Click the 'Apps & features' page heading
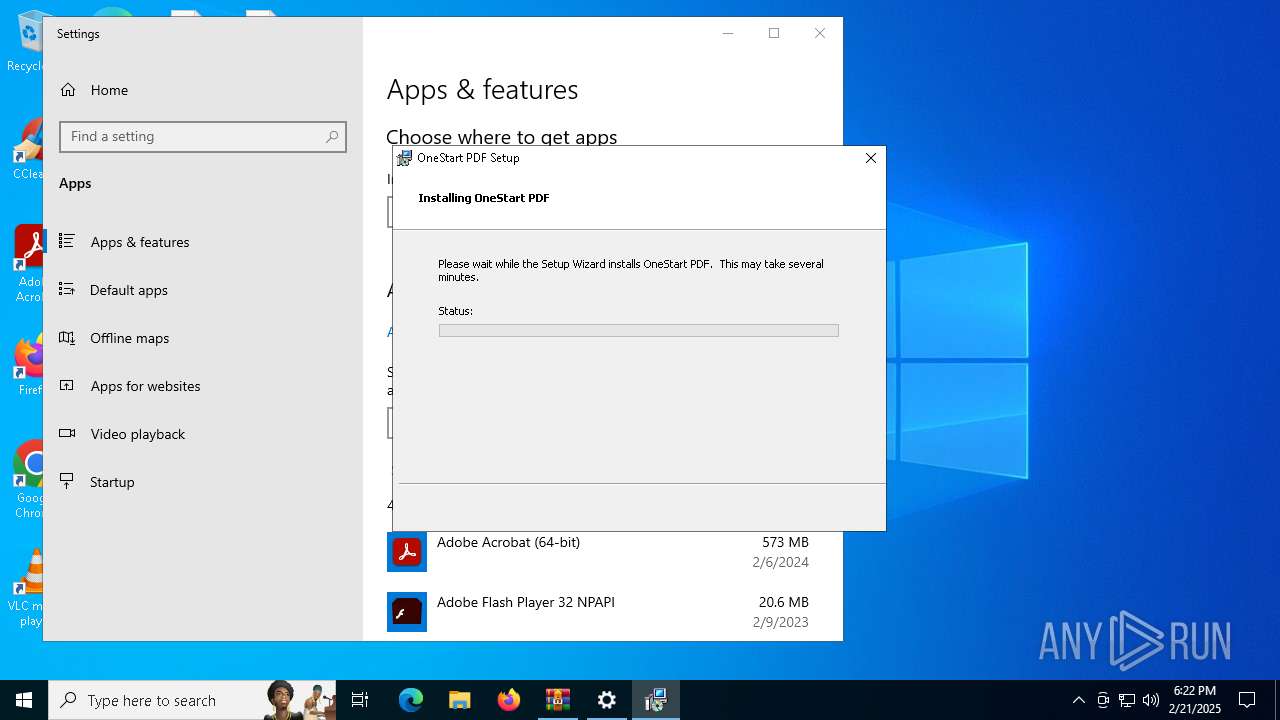The width and height of the screenshot is (1280, 720). tap(482, 90)
